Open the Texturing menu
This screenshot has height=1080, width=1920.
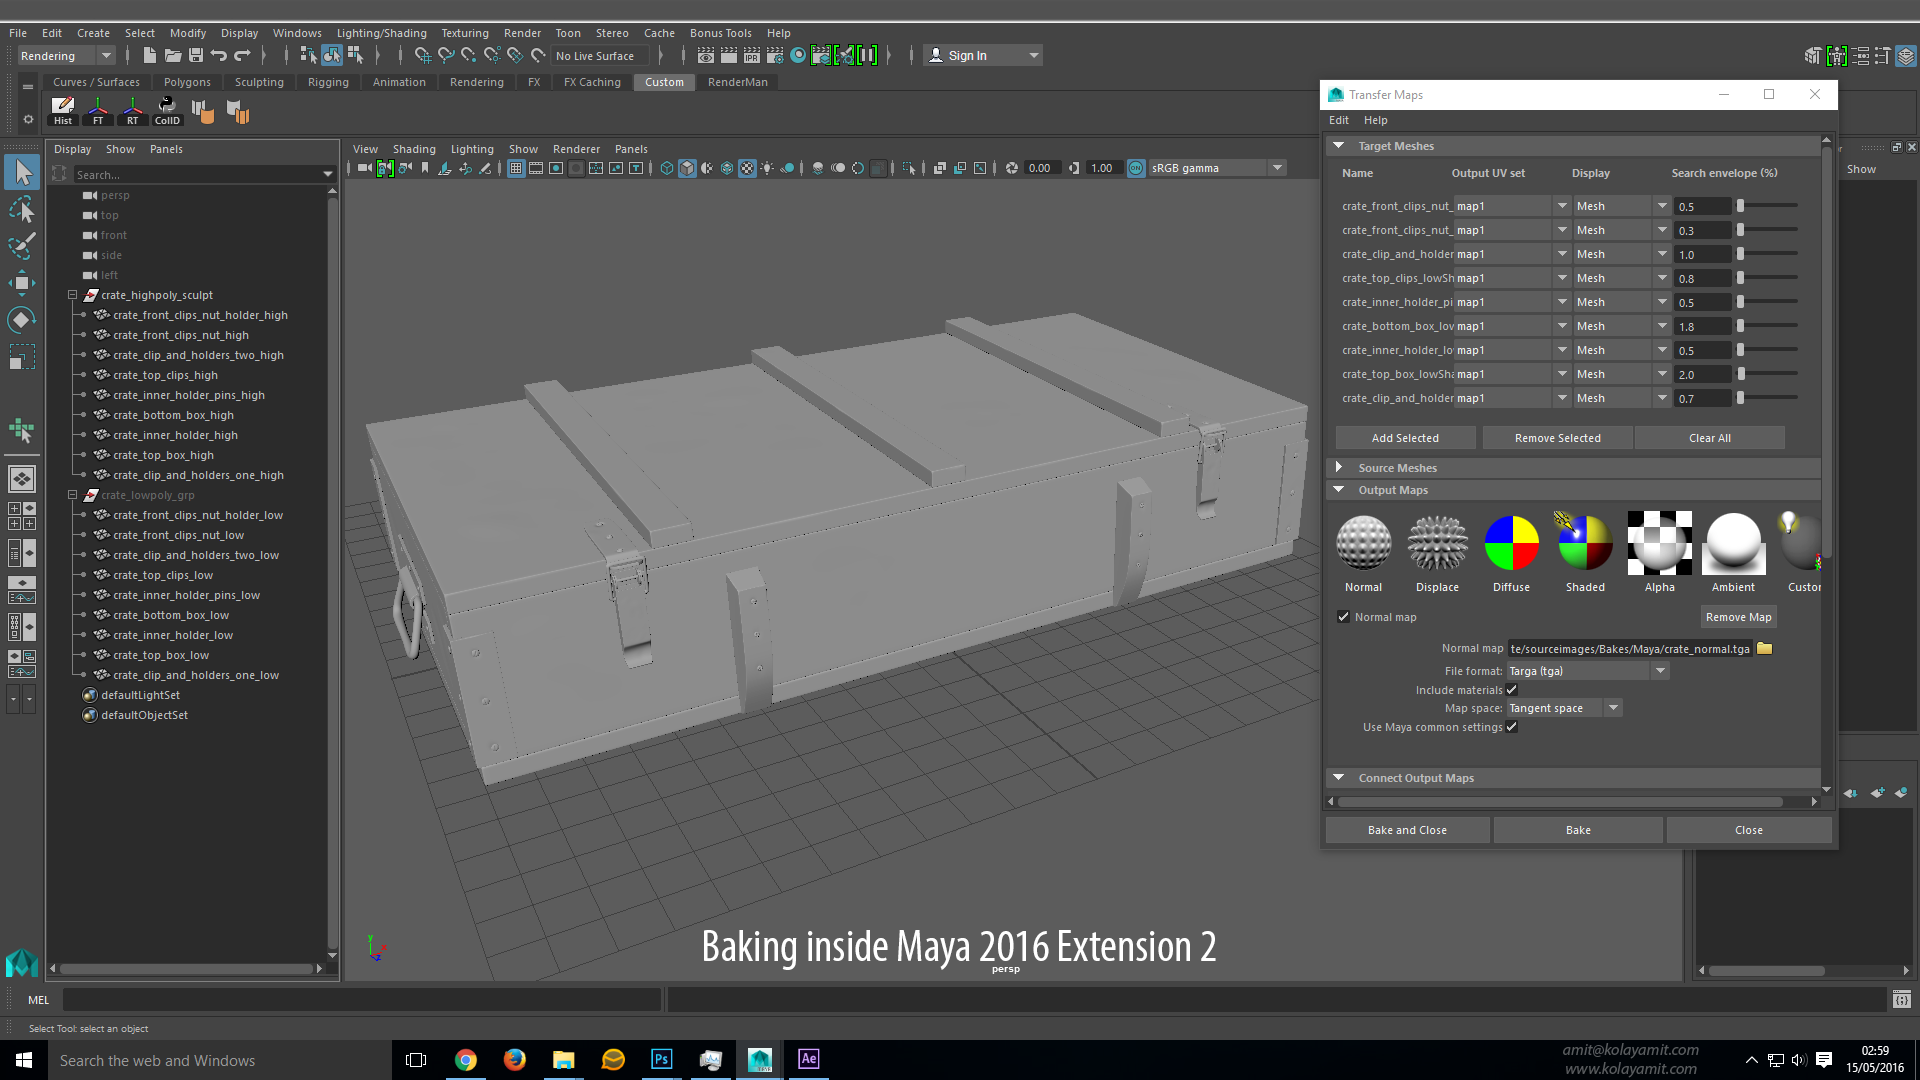coord(465,33)
